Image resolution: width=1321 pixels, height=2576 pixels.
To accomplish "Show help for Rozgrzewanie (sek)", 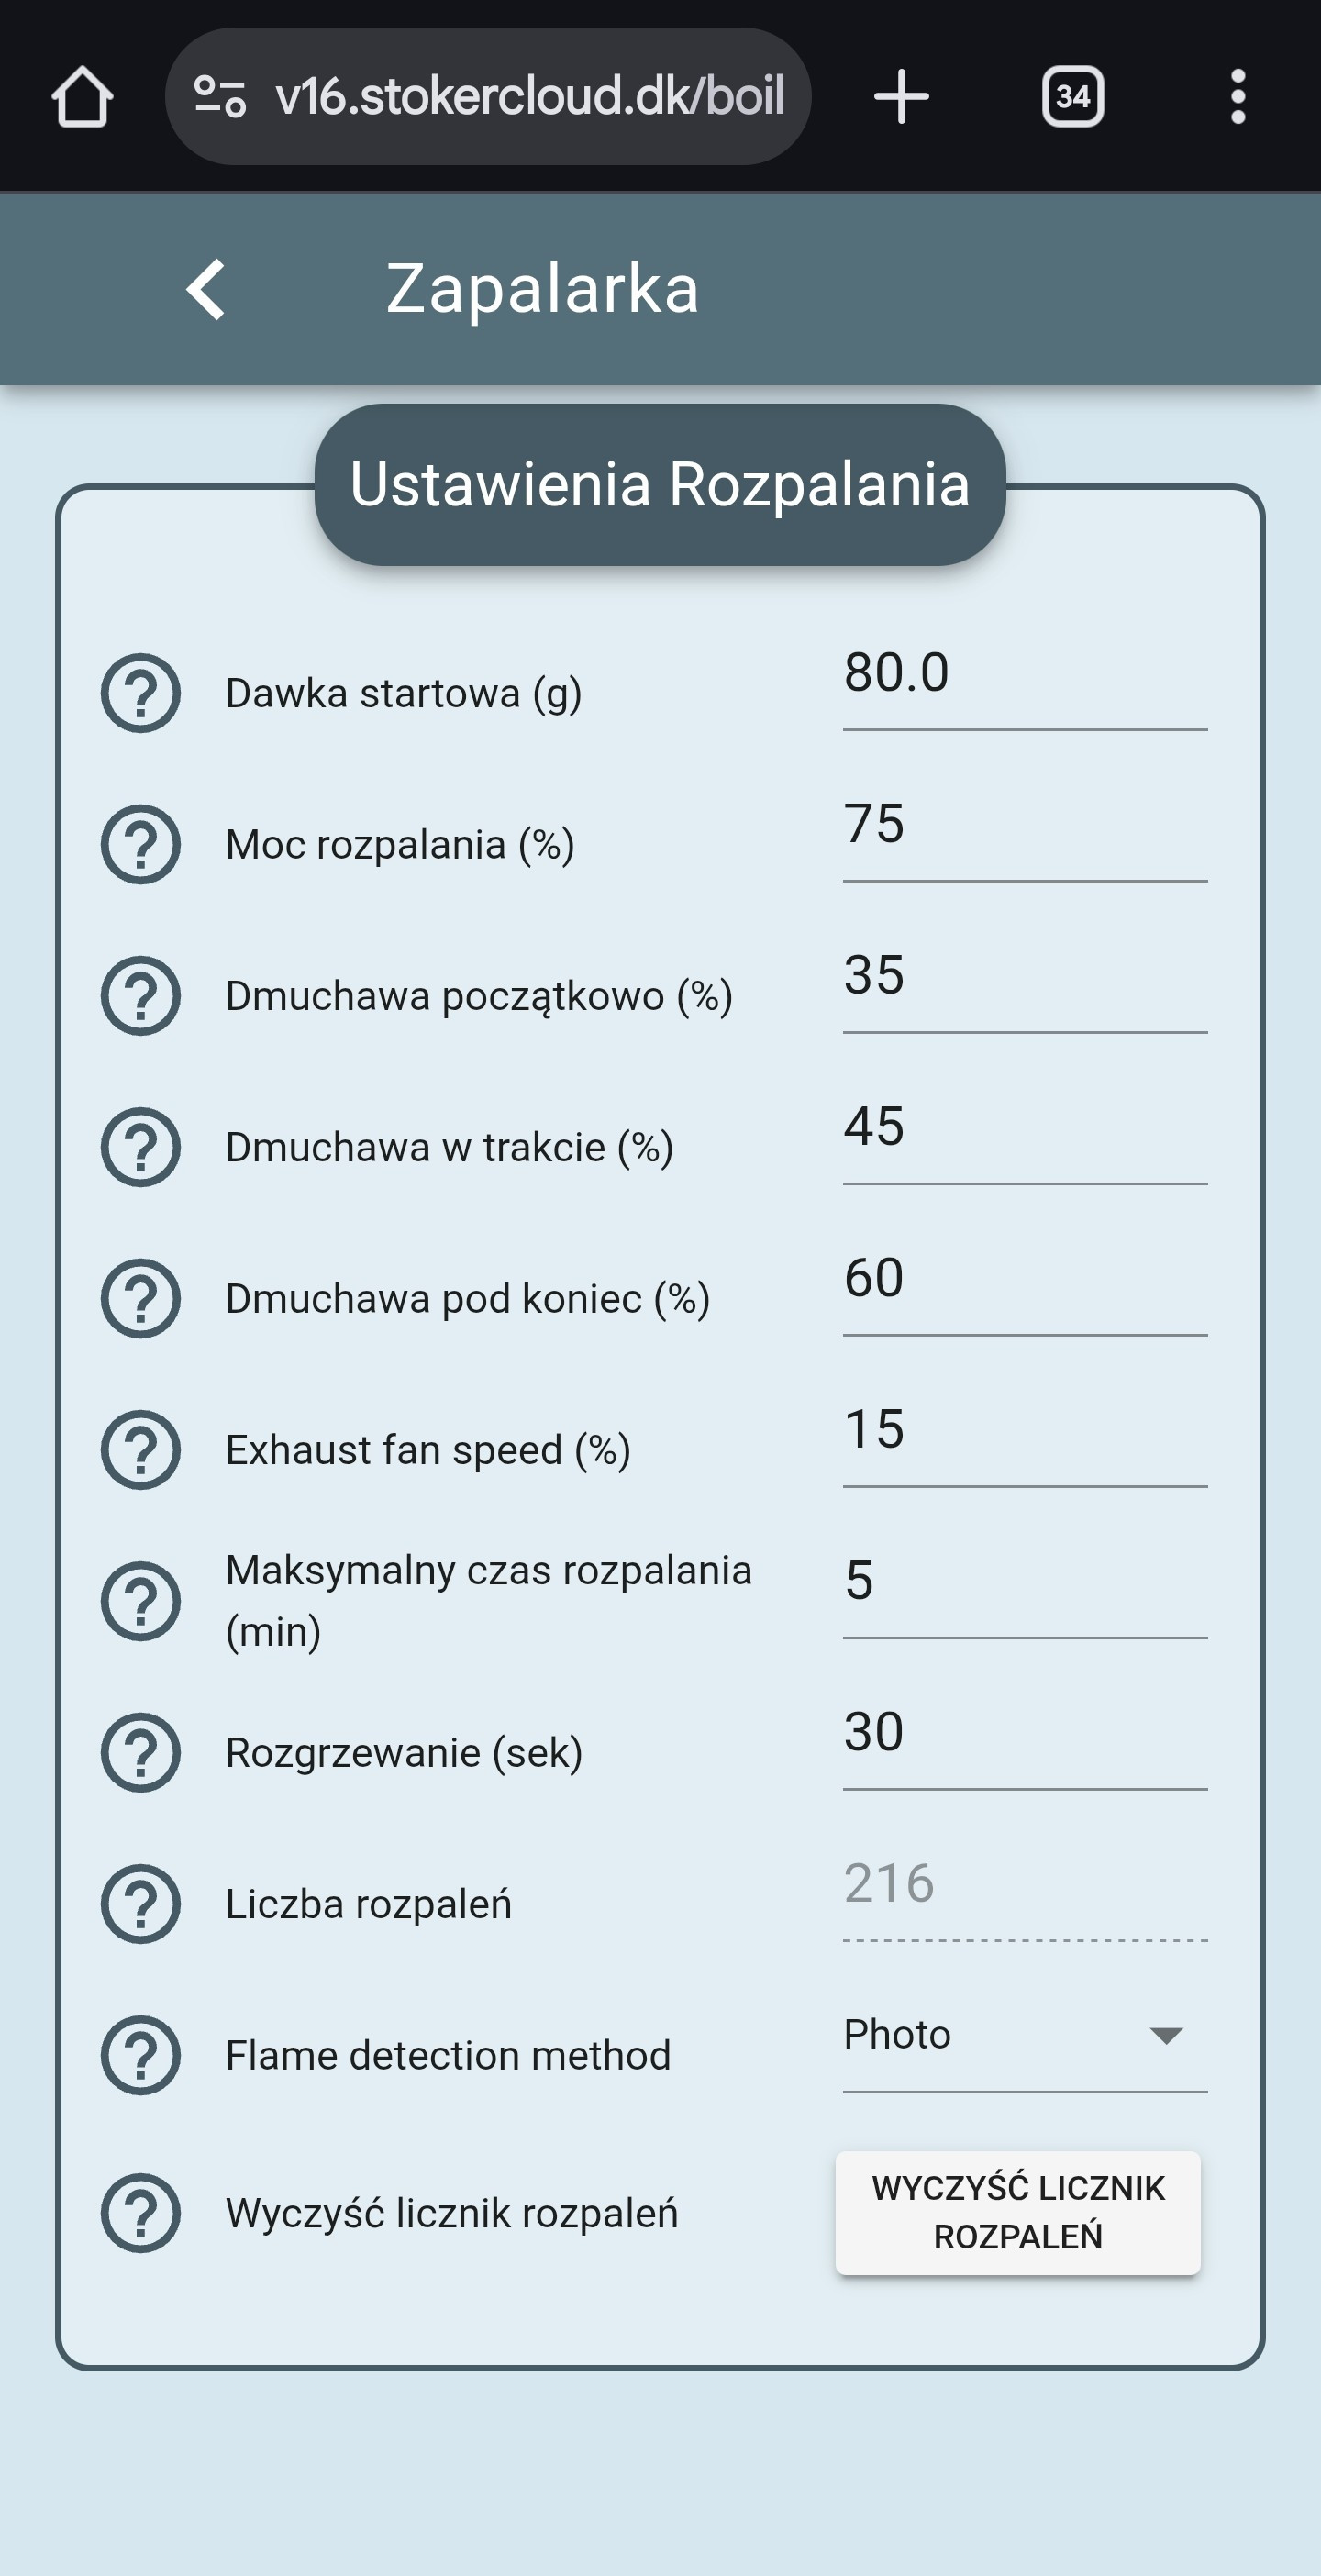I will click(x=141, y=1752).
